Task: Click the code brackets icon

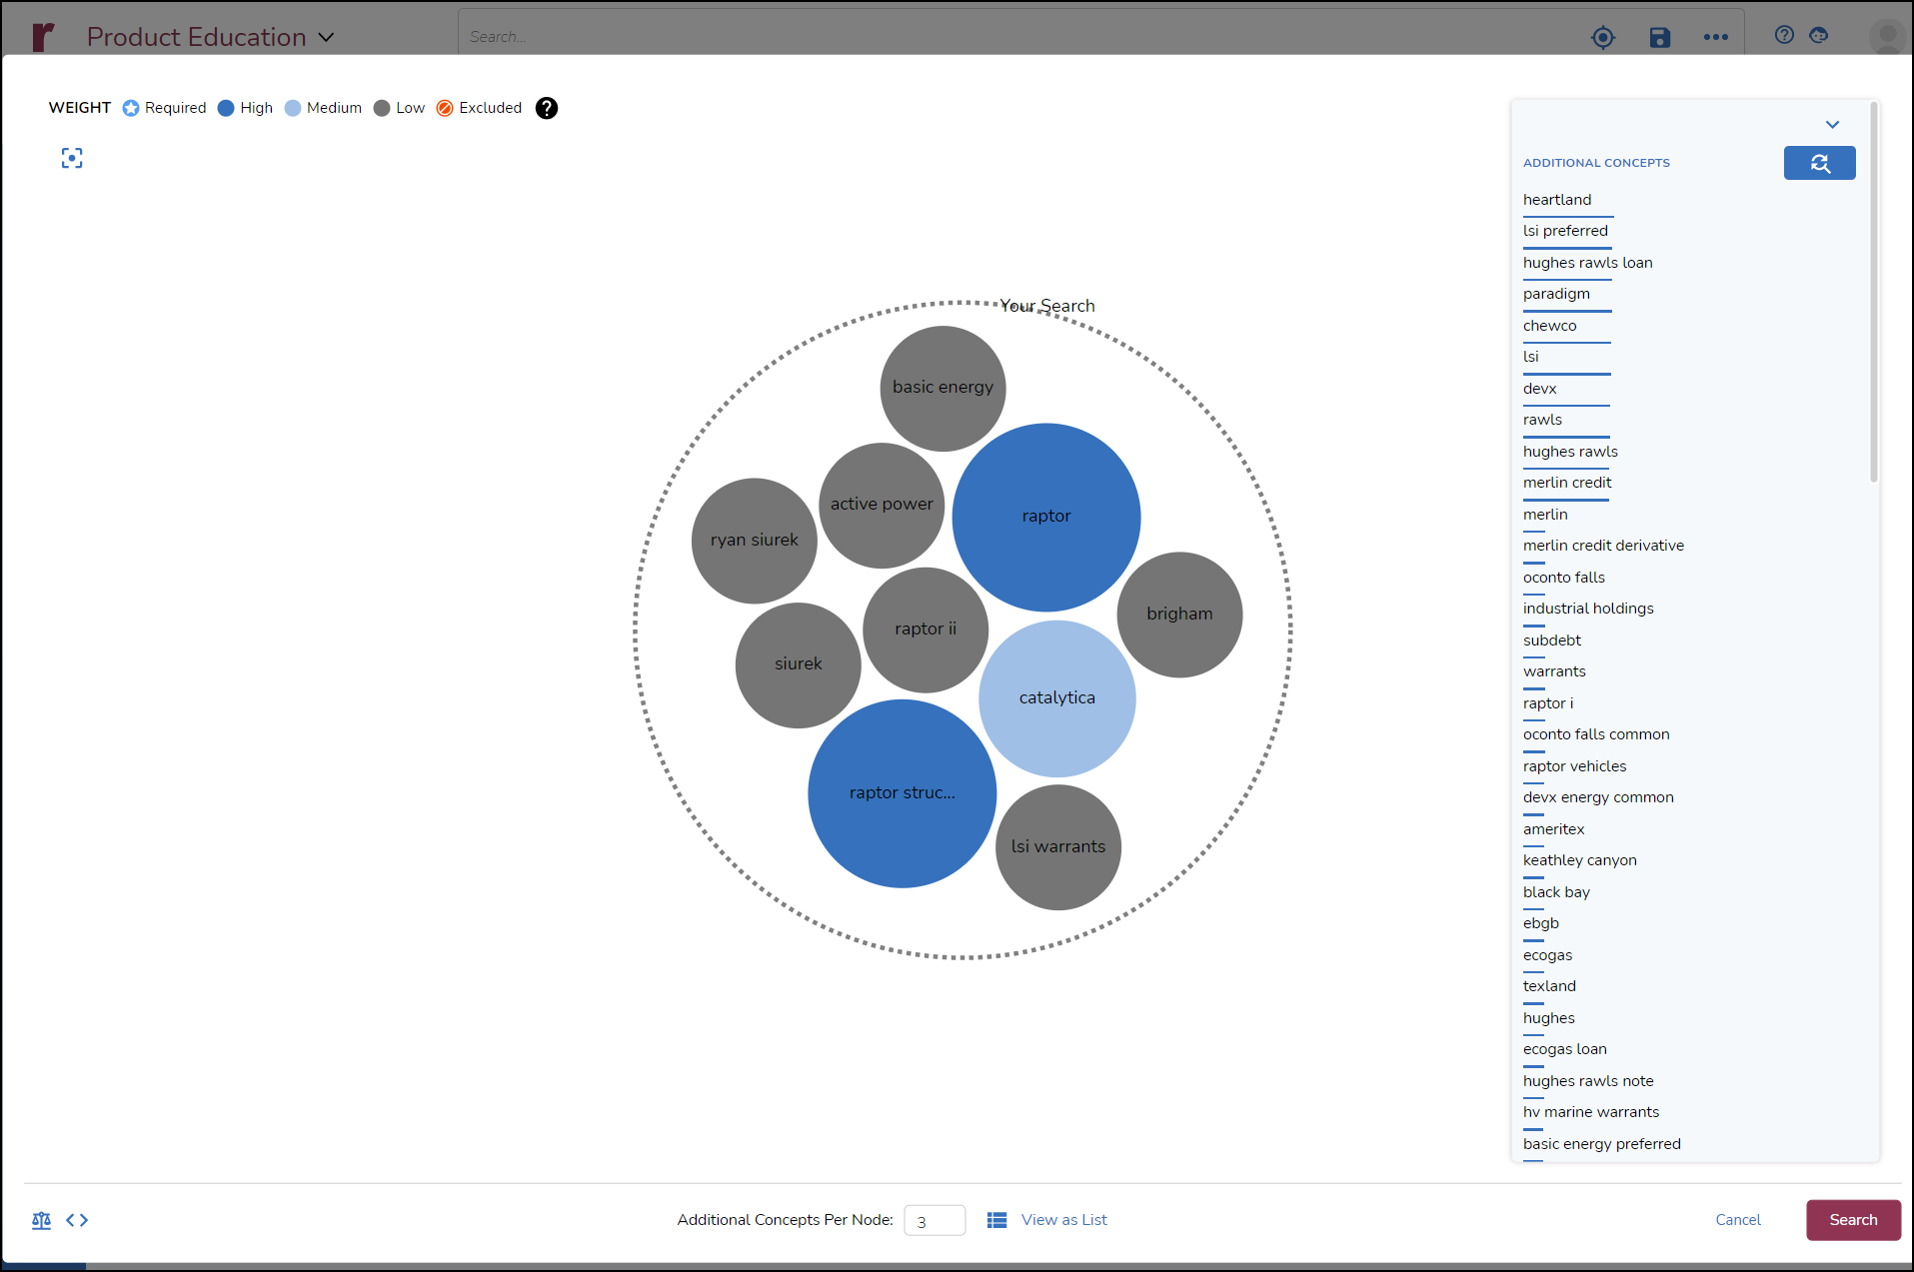Action: pos(77,1221)
